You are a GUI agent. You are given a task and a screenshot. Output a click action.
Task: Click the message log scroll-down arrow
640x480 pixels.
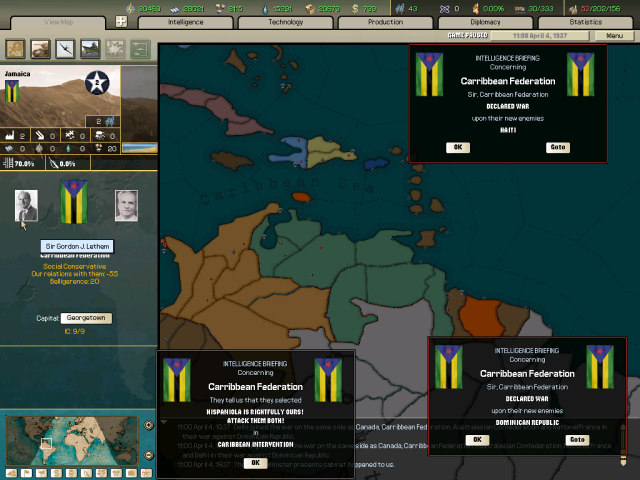click(x=623, y=462)
